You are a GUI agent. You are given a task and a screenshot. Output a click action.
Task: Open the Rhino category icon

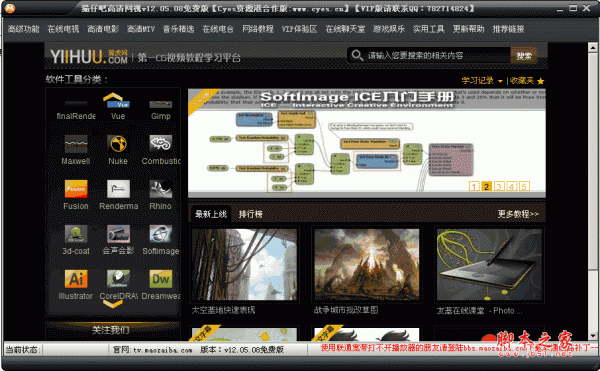pyautogui.click(x=161, y=189)
